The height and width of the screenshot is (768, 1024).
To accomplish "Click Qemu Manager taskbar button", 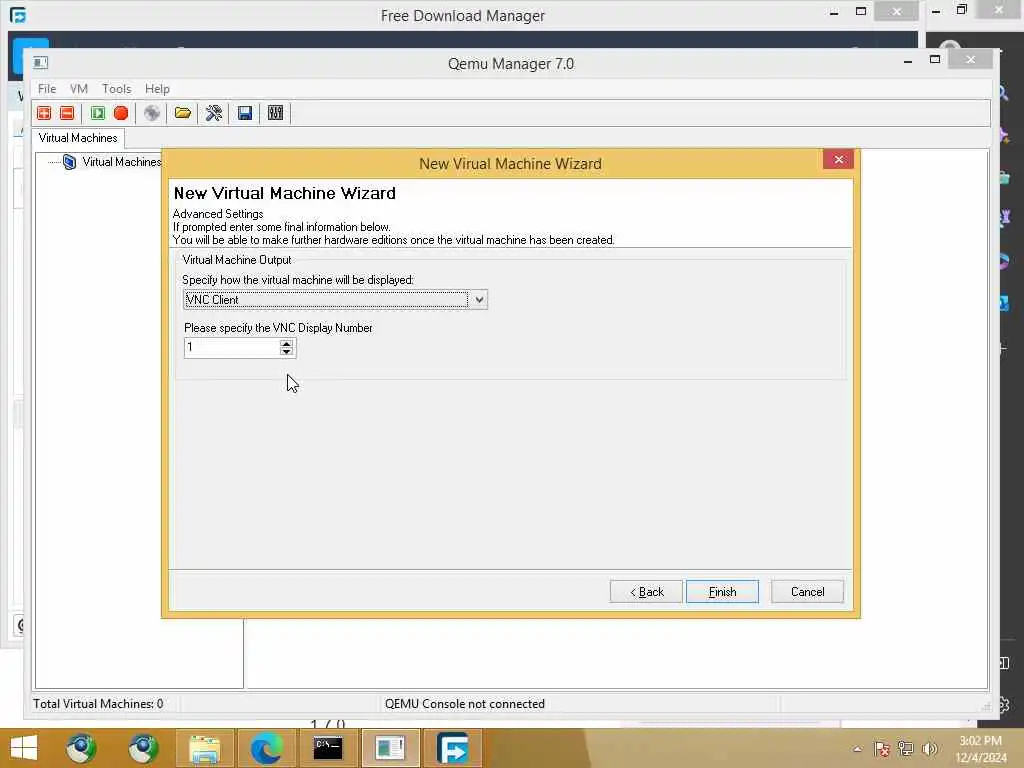I will 390,748.
